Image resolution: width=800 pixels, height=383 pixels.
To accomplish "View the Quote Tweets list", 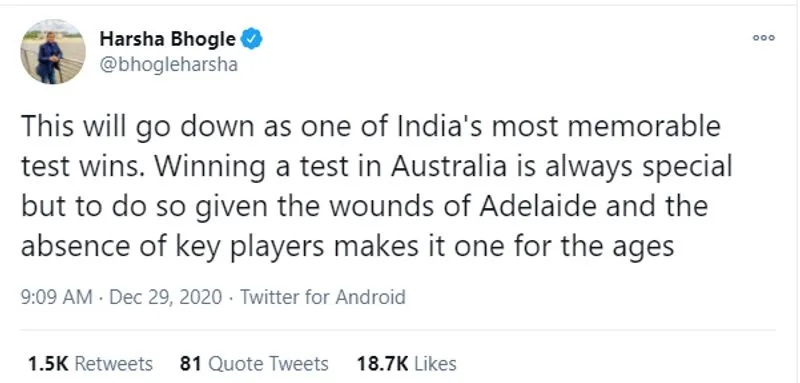I will point(254,364).
